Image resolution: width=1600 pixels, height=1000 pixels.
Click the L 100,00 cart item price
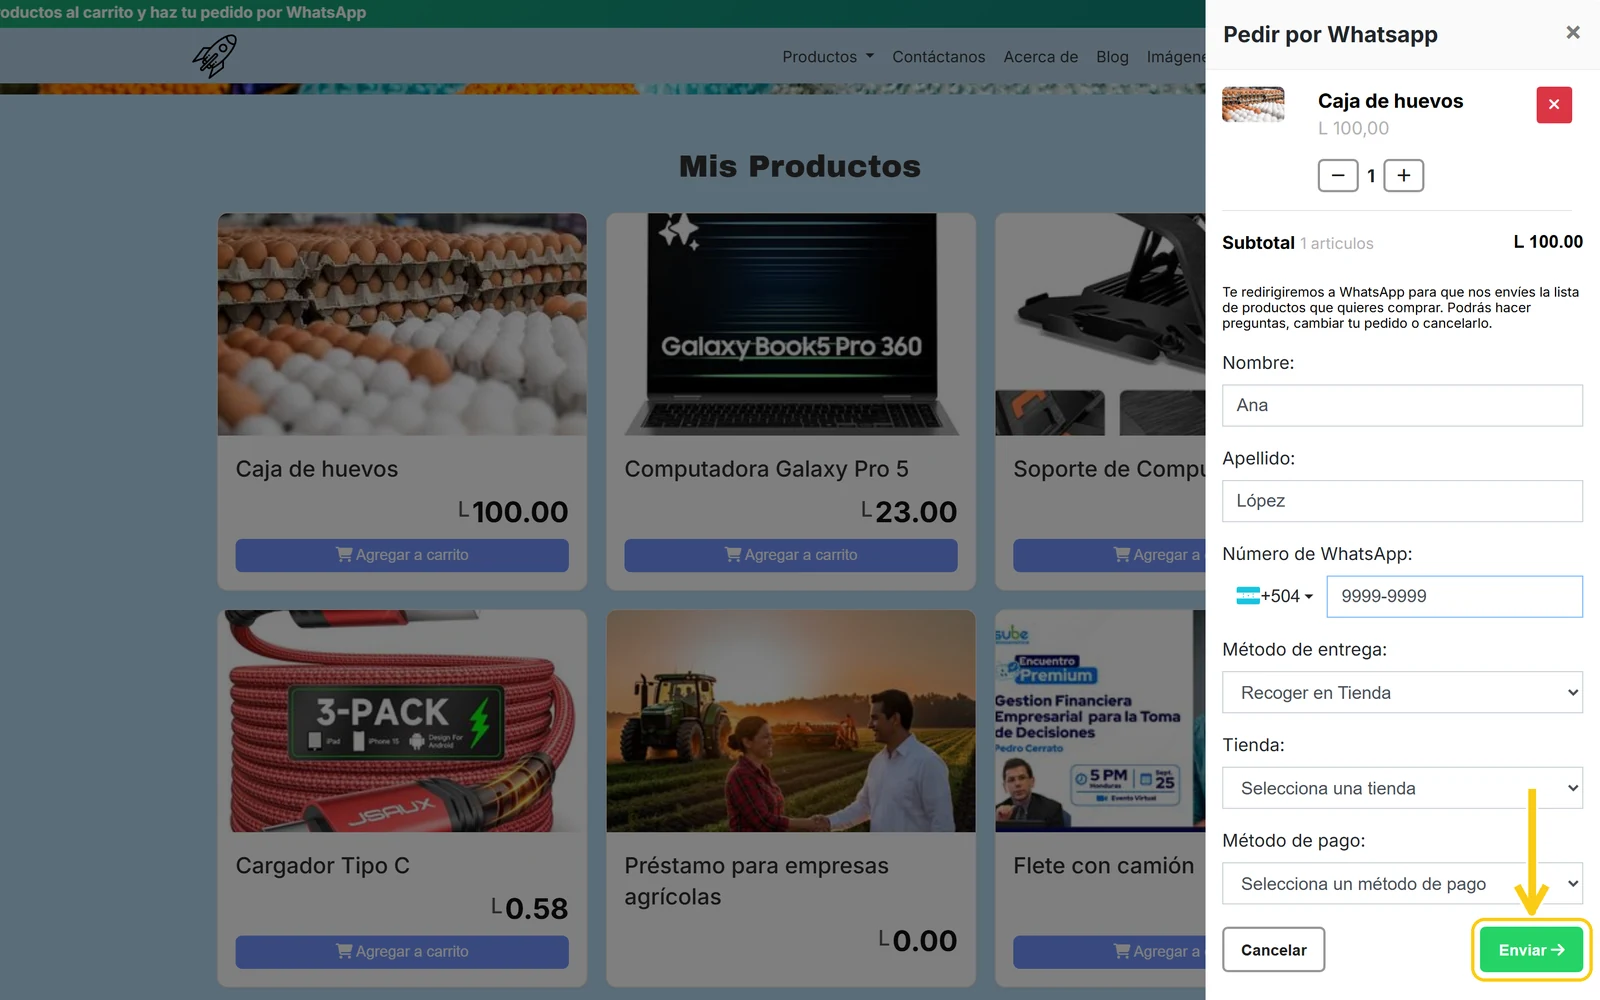[1353, 128]
